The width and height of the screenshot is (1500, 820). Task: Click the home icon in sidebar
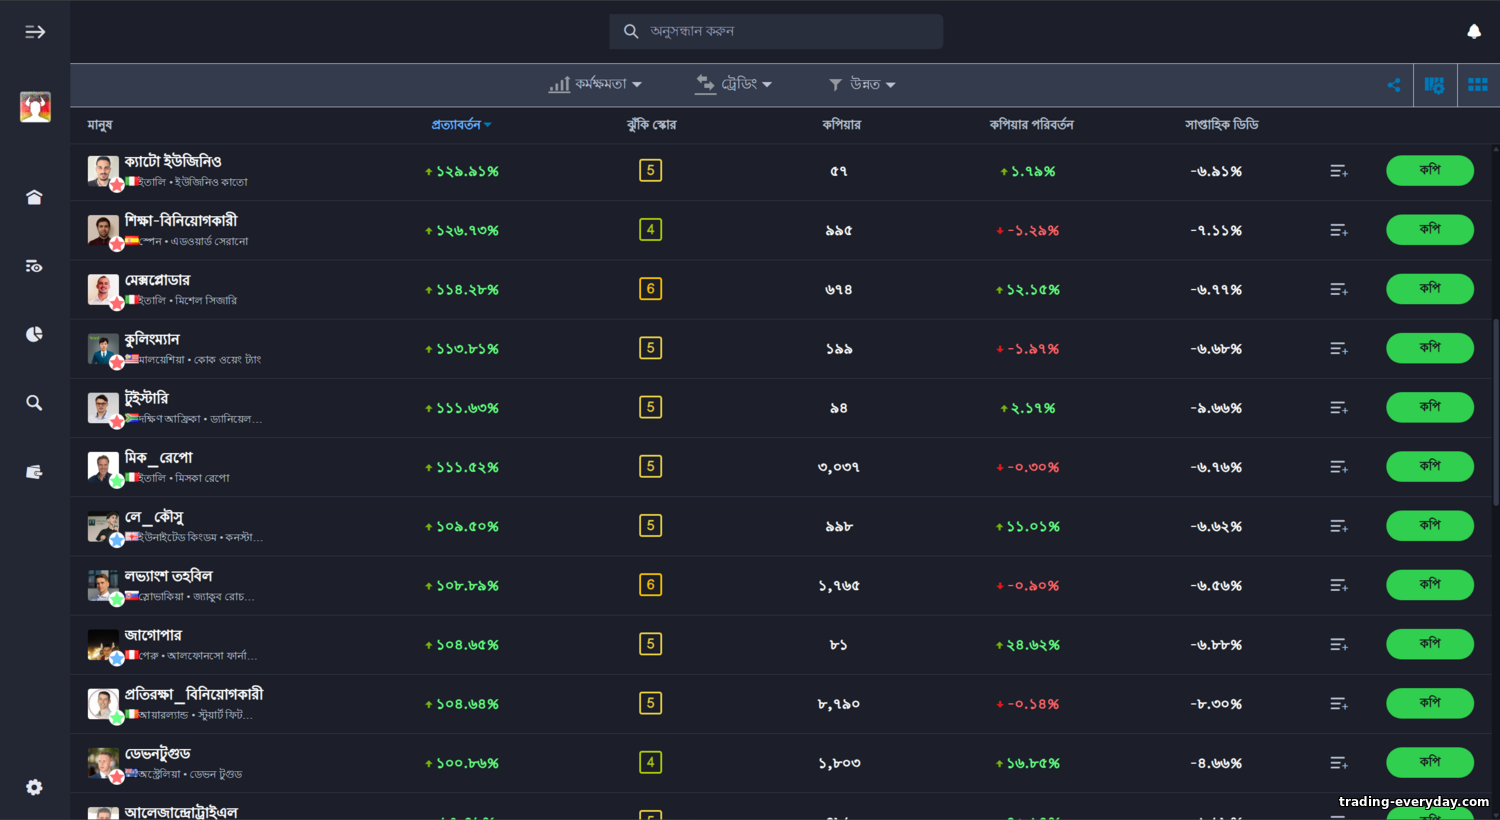pos(34,197)
